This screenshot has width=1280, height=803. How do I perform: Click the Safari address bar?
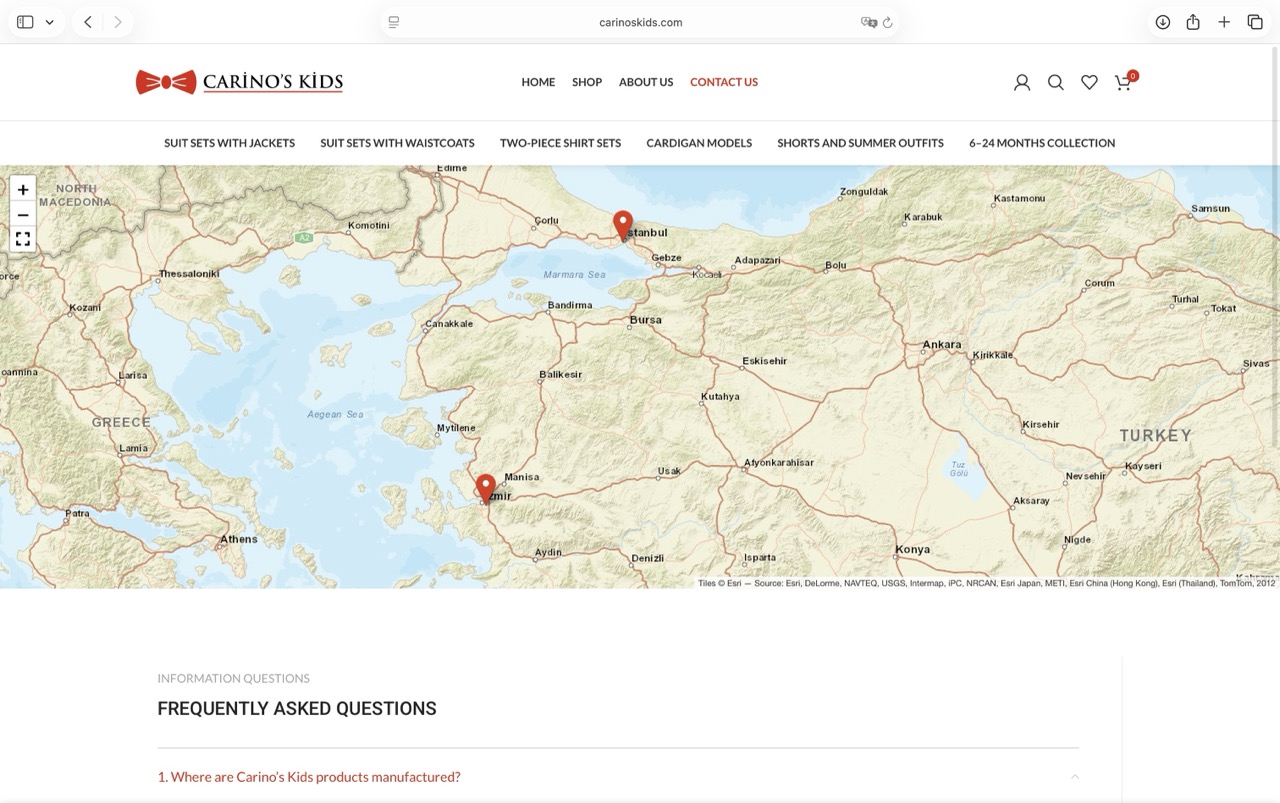click(640, 22)
